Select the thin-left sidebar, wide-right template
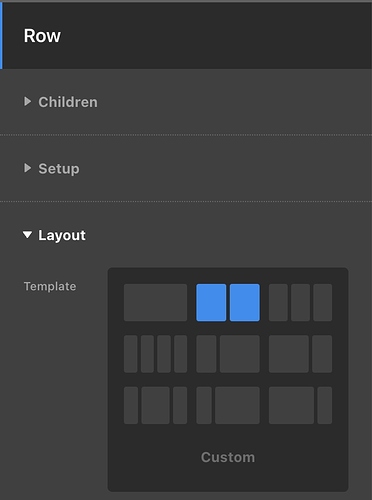372x500 pixels. (x=228, y=405)
